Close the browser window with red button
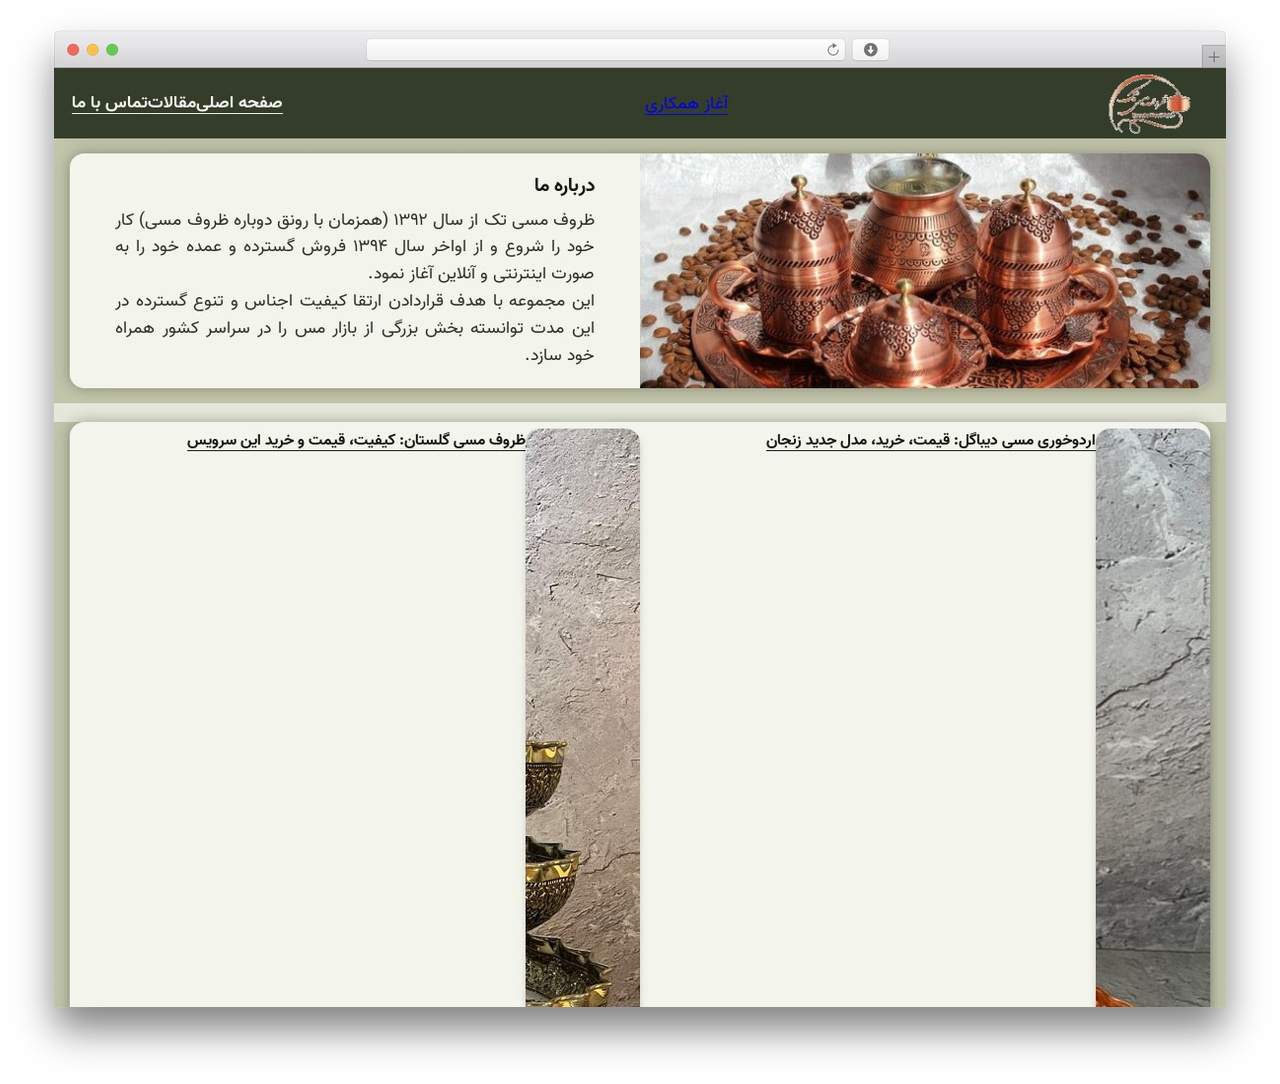1280x1084 pixels. 73,50
